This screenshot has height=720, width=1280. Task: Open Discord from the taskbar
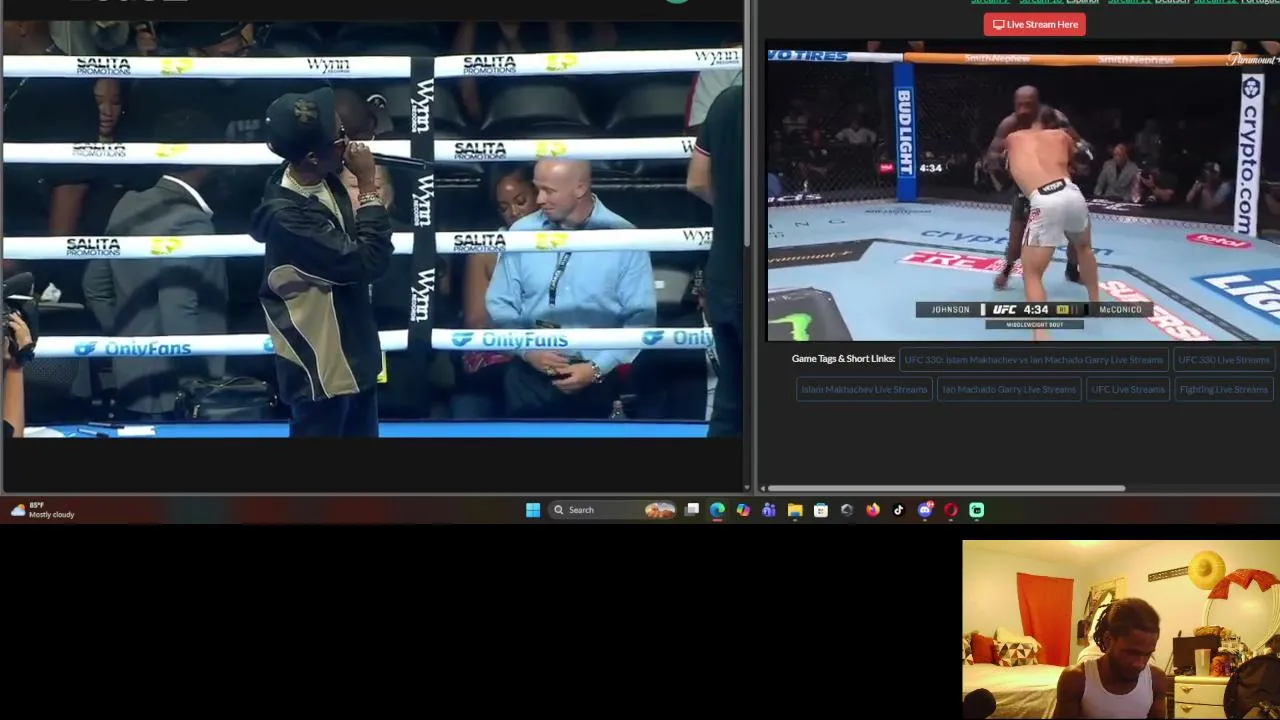[925, 510]
